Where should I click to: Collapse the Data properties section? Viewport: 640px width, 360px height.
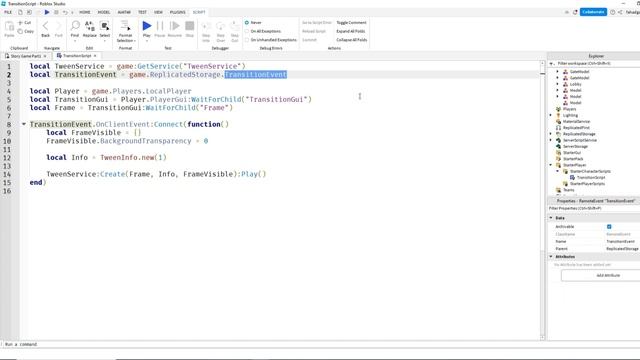click(x=551, y=218)
